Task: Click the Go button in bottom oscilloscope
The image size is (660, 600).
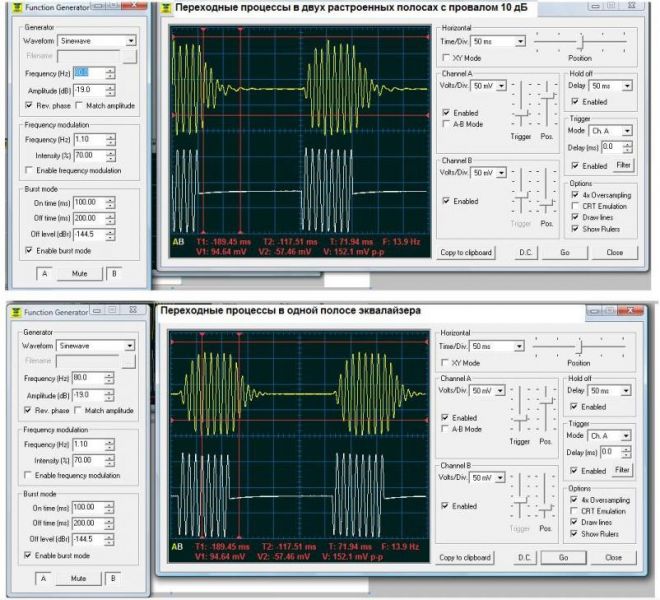Action: (563, 557)
